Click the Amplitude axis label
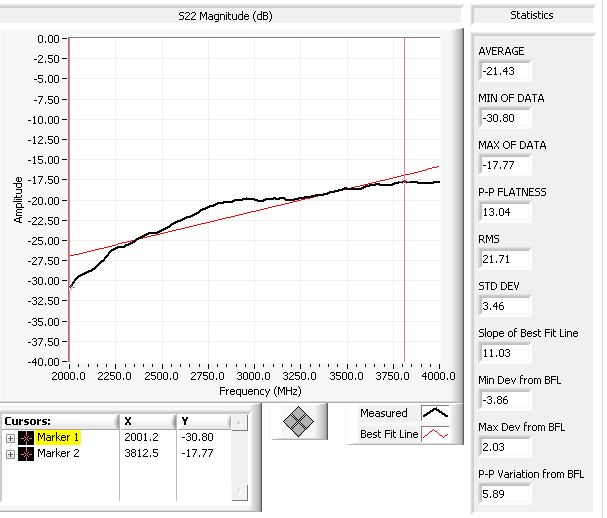Image resolution: width=607 pixels, height=518 pixels. (18, 200)
